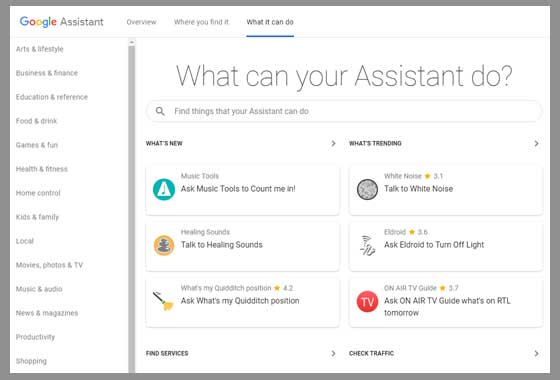Expand the Check Traffic section arrow

click(536, 353)
